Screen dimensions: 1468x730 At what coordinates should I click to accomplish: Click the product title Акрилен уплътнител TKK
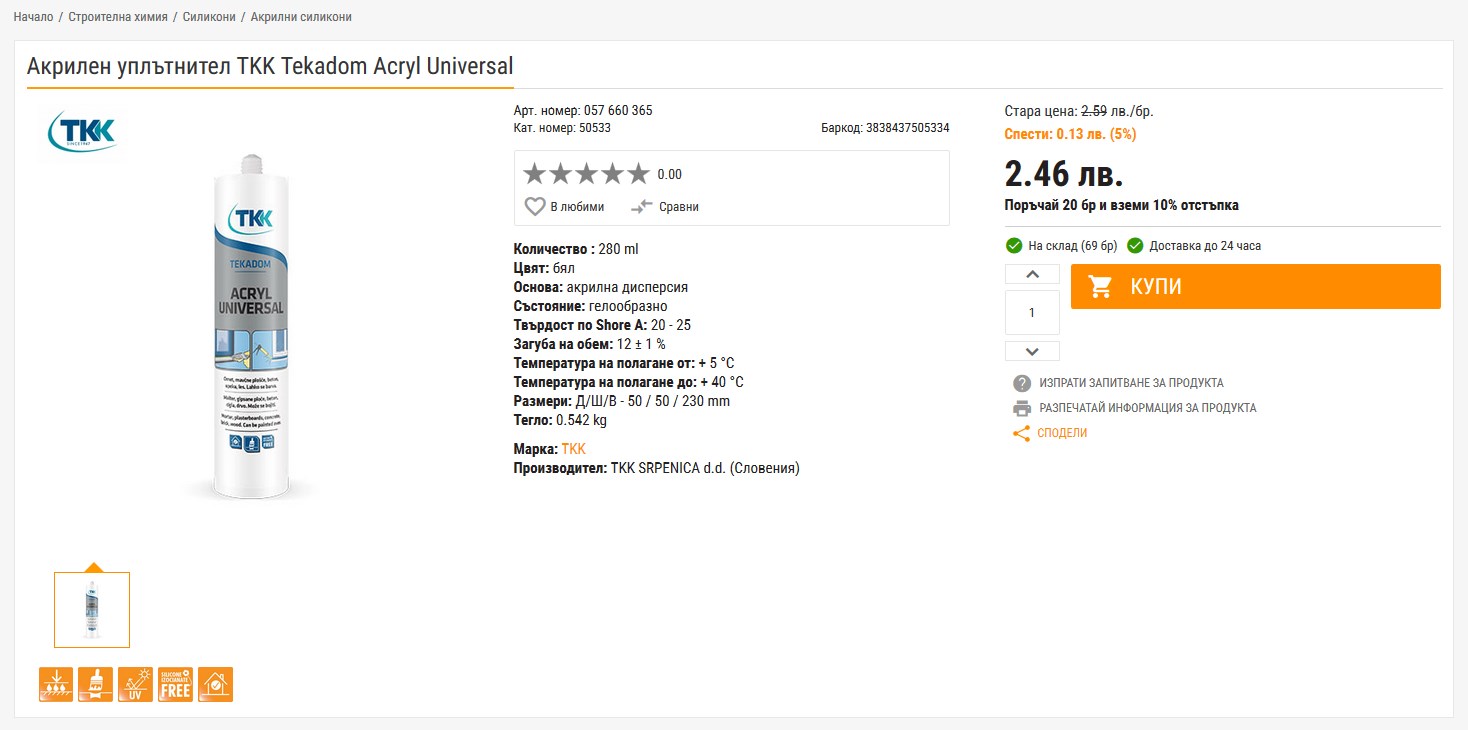coord(270,66)
